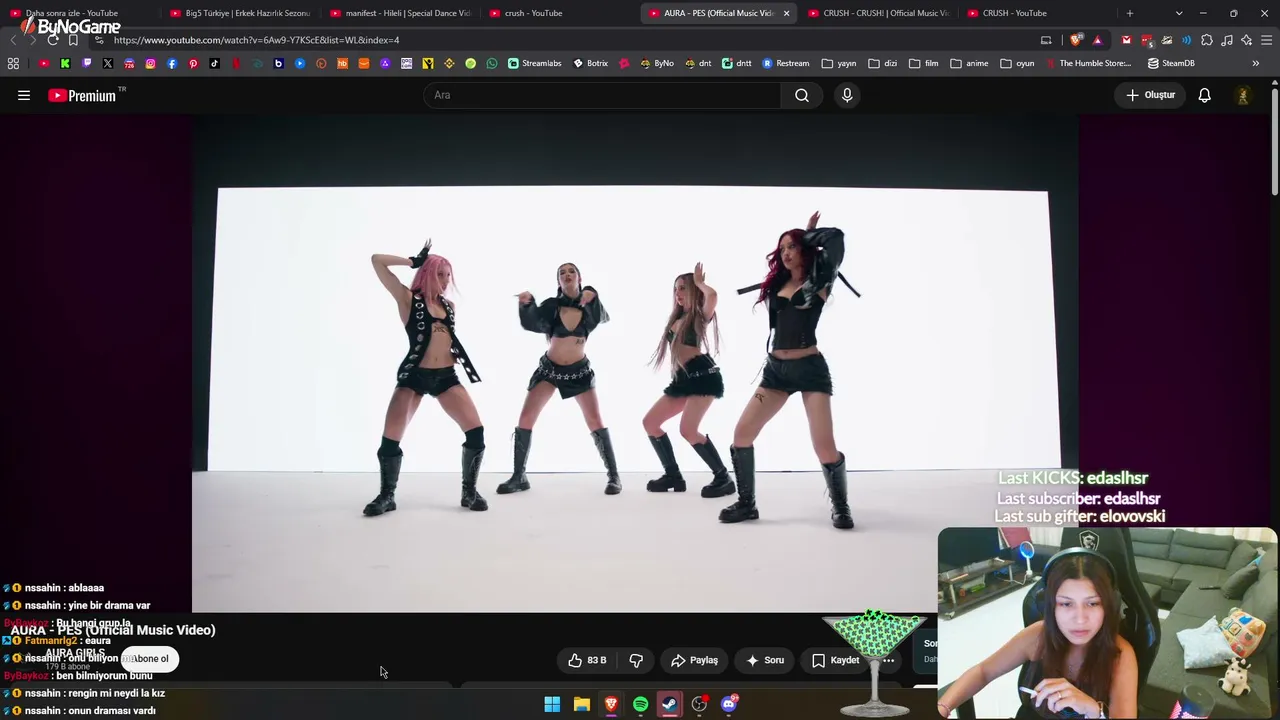
Task: Open Spotify from the taskbar
Action: click(640, 704)
